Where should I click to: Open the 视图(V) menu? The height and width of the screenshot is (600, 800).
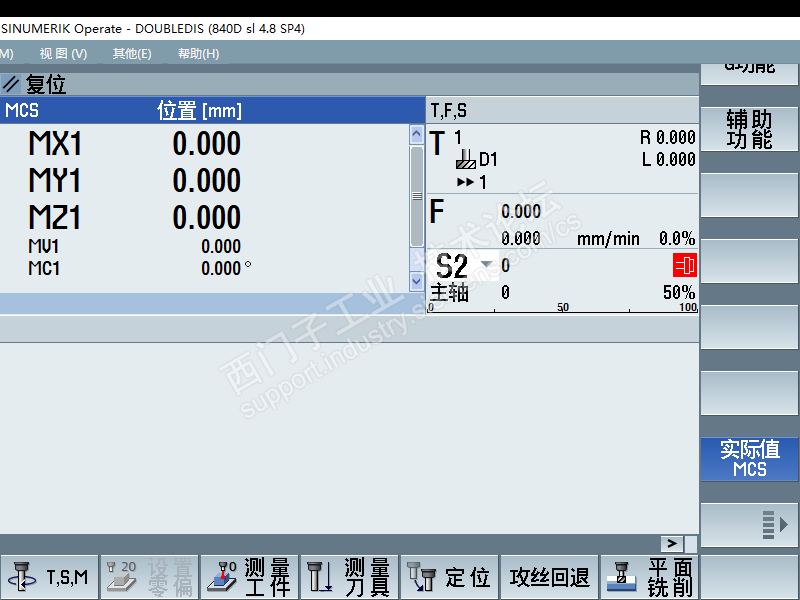(x=63, y=54)
